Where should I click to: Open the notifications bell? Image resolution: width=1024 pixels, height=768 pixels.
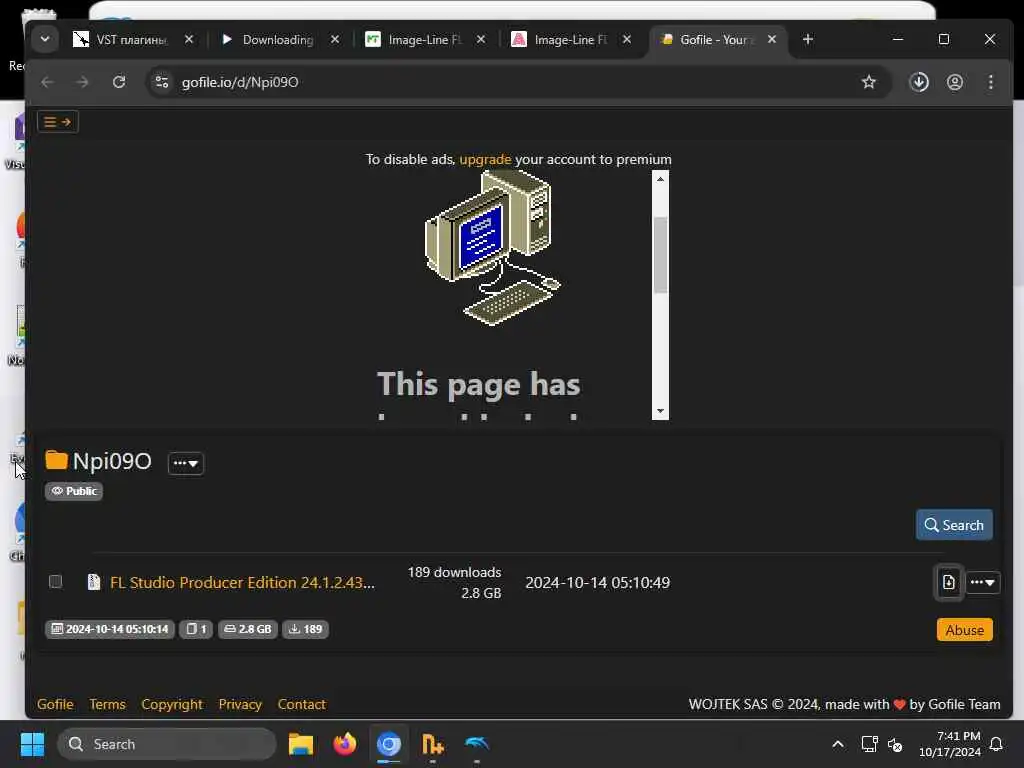997,744
